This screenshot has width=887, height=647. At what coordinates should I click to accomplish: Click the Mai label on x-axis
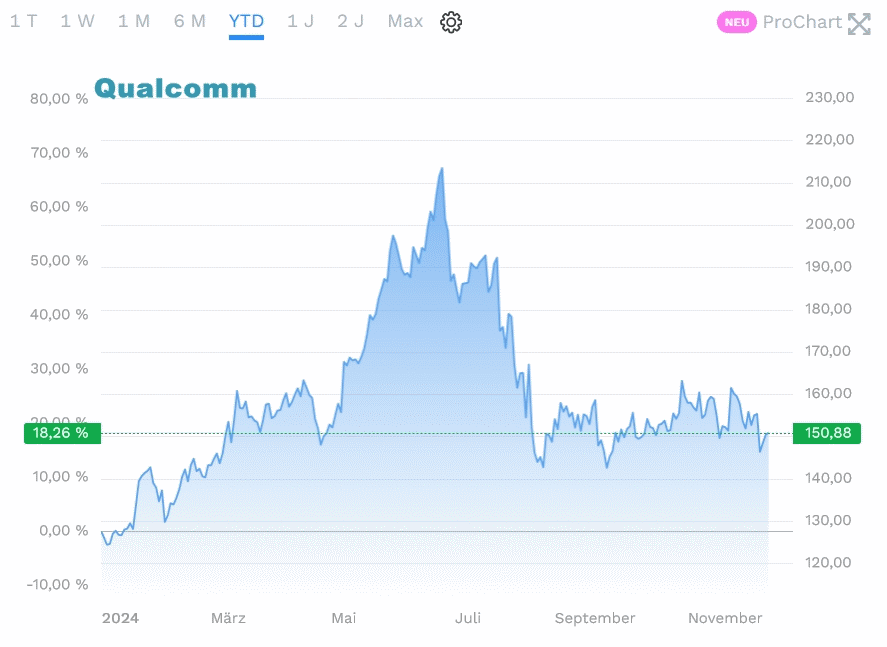[x=343, y=618]
